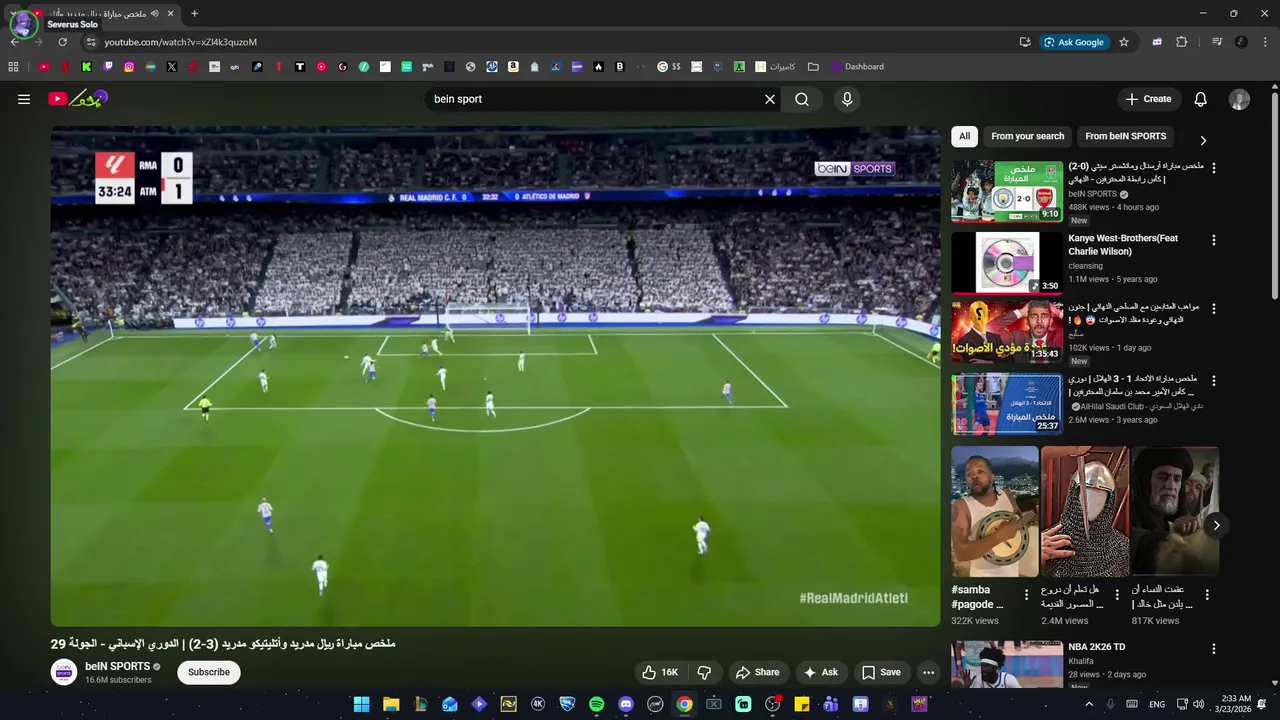Open the YouTube bookmark in bookmarks bar
Viewport: 1280px width, 720px height.
[44, 67]
